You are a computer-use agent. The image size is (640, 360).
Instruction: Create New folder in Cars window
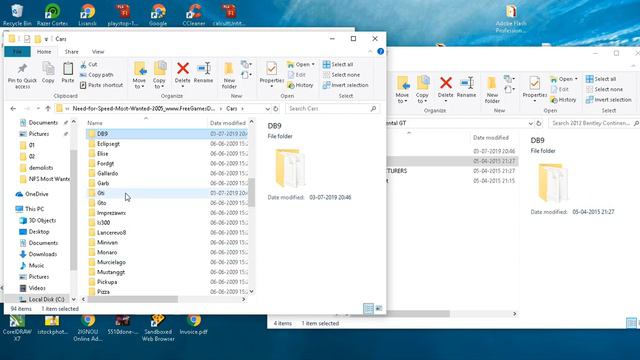(x=229, y=75)
